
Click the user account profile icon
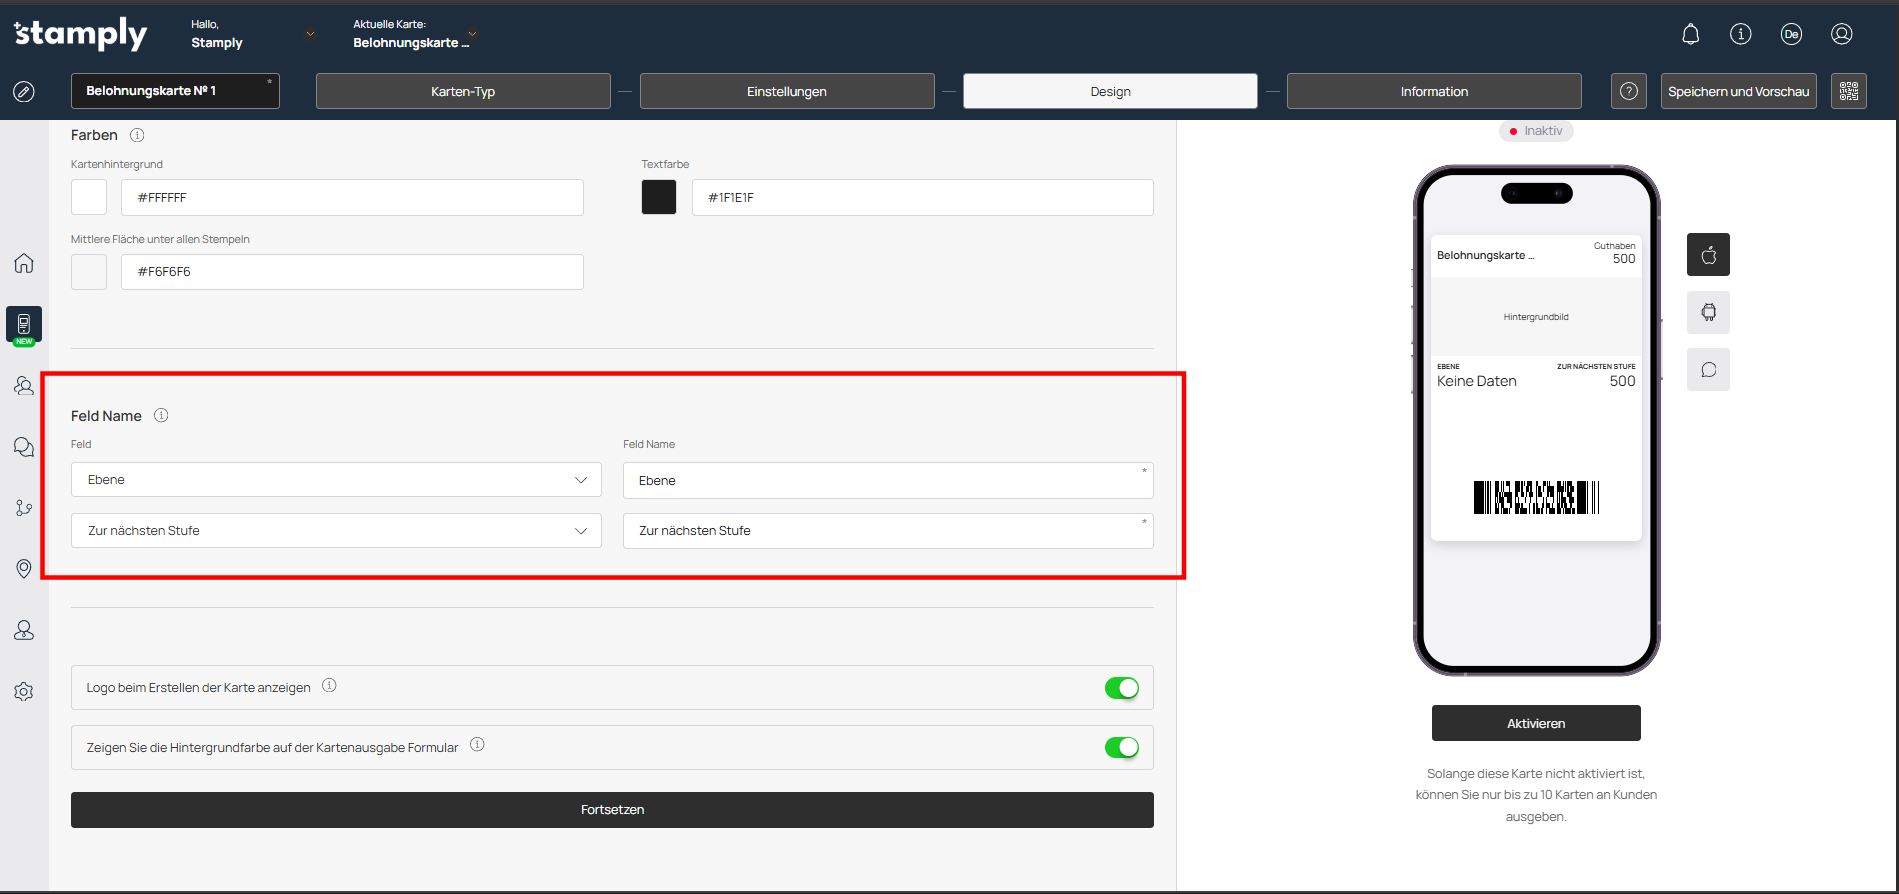click(x=1841, y=35)
